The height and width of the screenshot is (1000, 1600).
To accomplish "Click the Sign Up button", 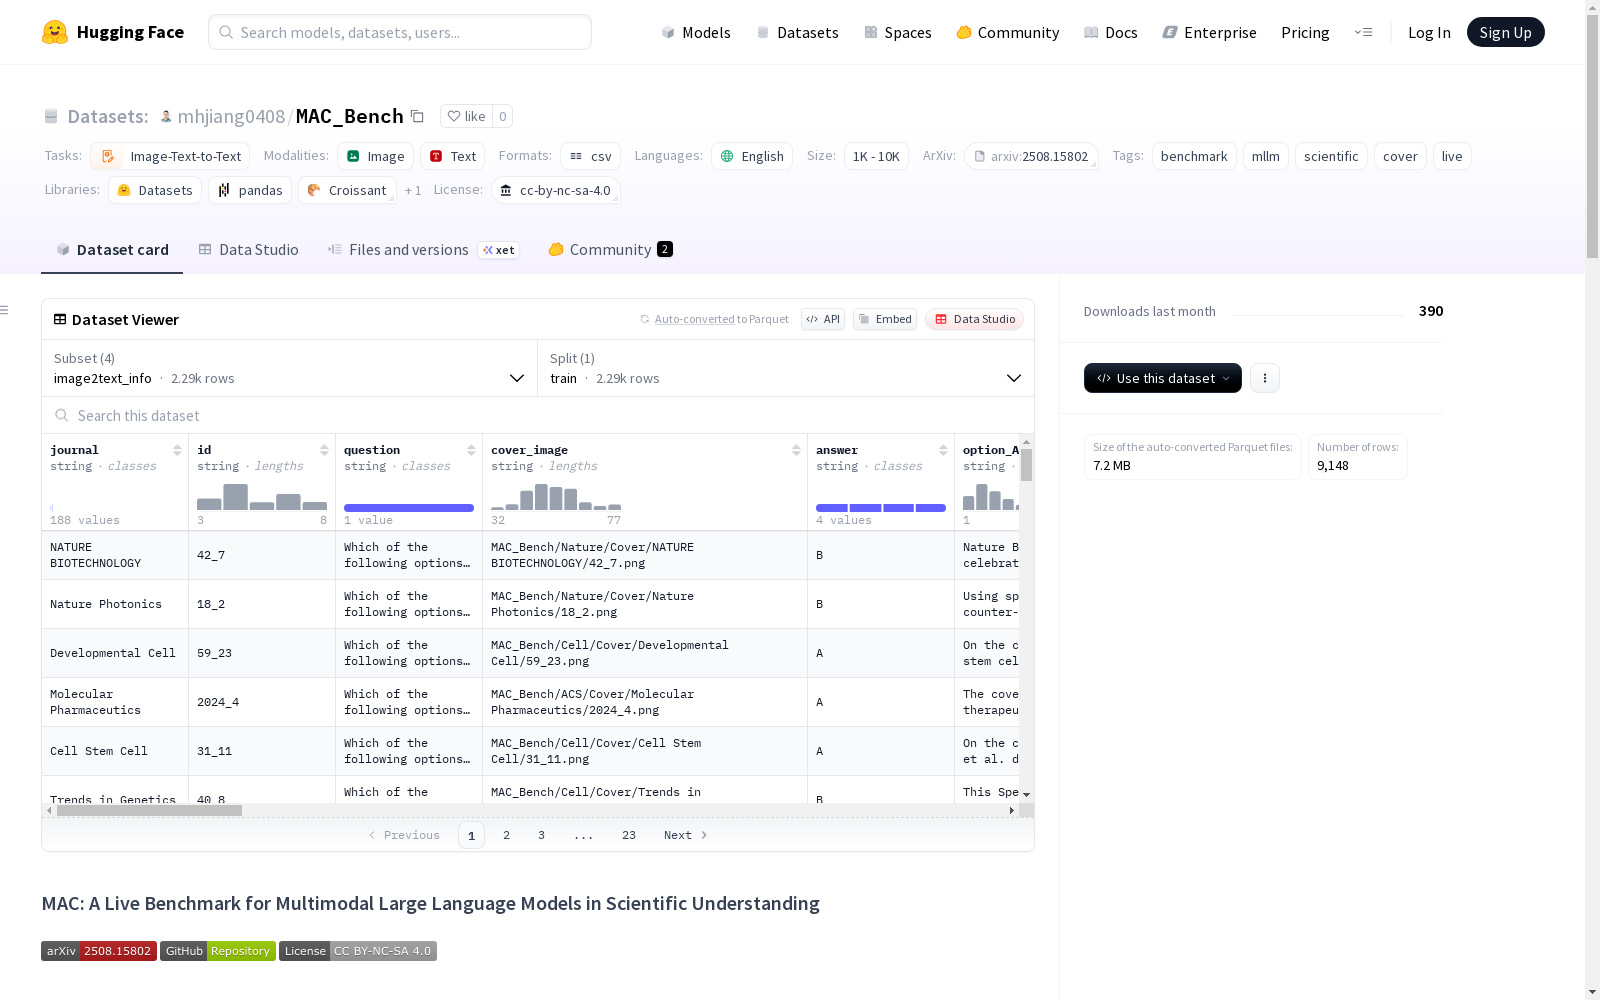I will [x=1506, y=32].
